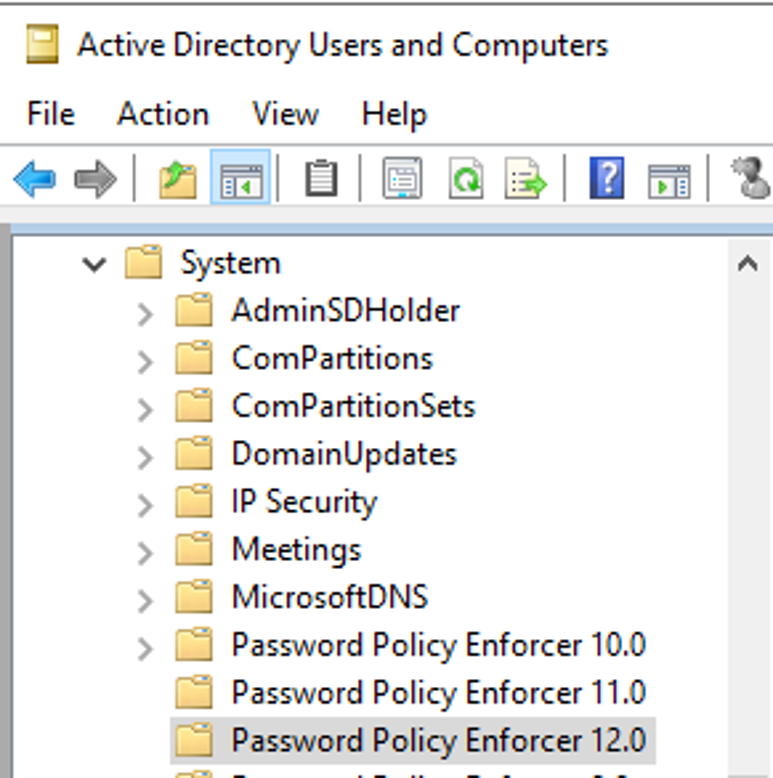Click the Export List toolbar icon
This screenshot has width=773, height=778.
(525, 178)
